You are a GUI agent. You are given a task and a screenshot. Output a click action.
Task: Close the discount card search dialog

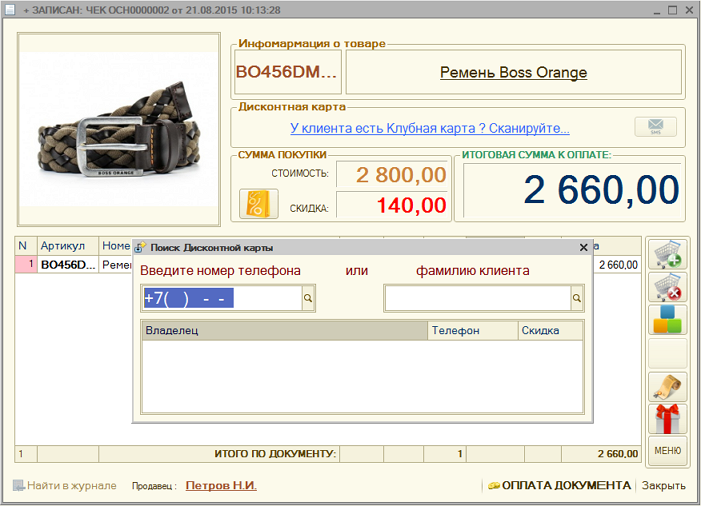click(583, 247)
